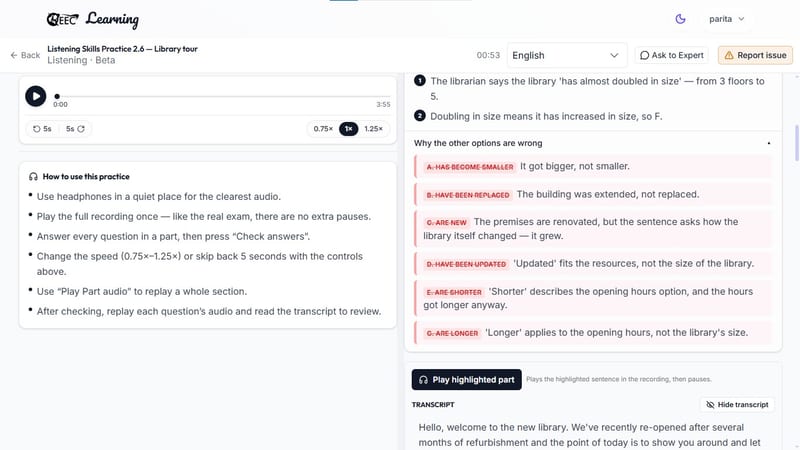Click Play highlighted part button

[466, 380]
